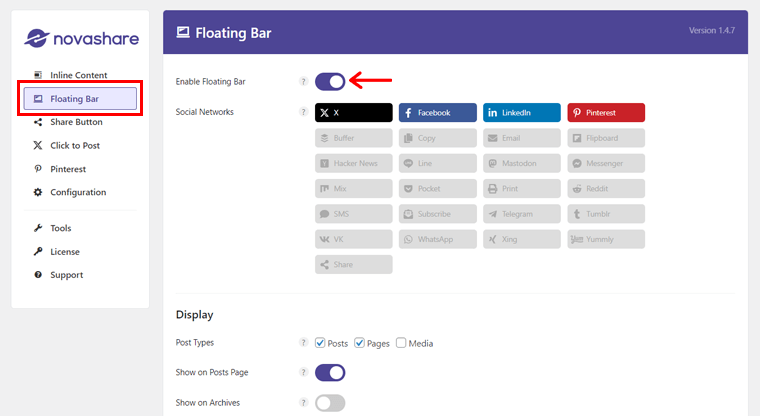The width and height of the screenshot is (760, 416).
Task: Enable the Messenger network button
Action: point(606,163)
